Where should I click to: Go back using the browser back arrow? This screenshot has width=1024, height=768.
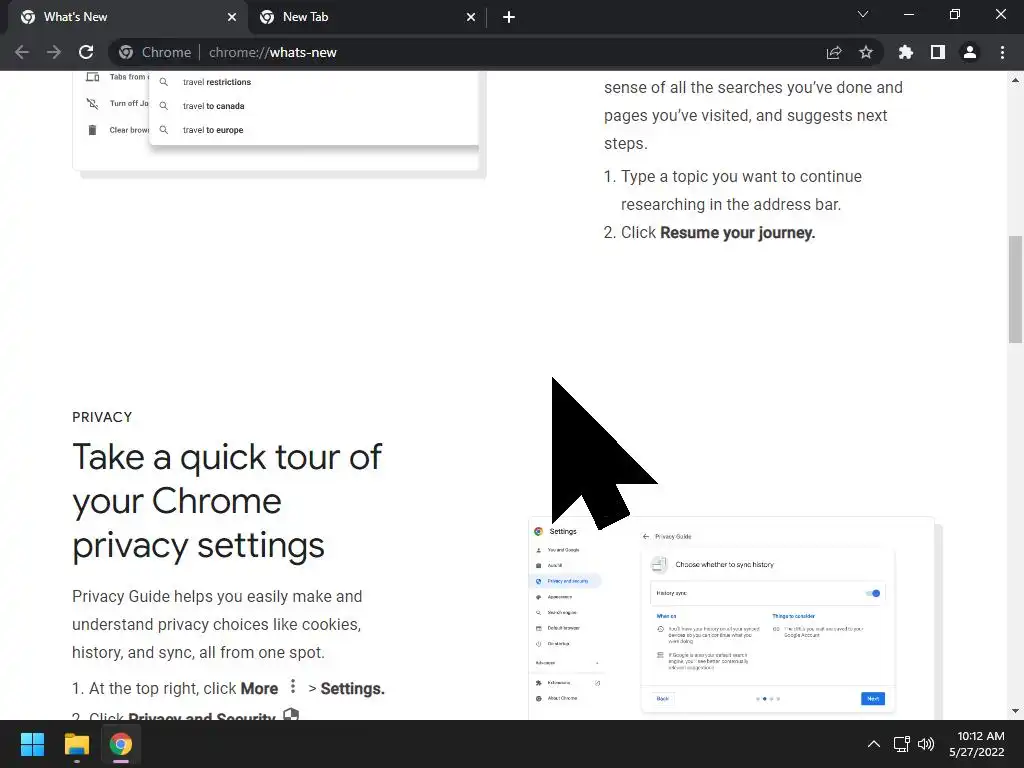22,52
